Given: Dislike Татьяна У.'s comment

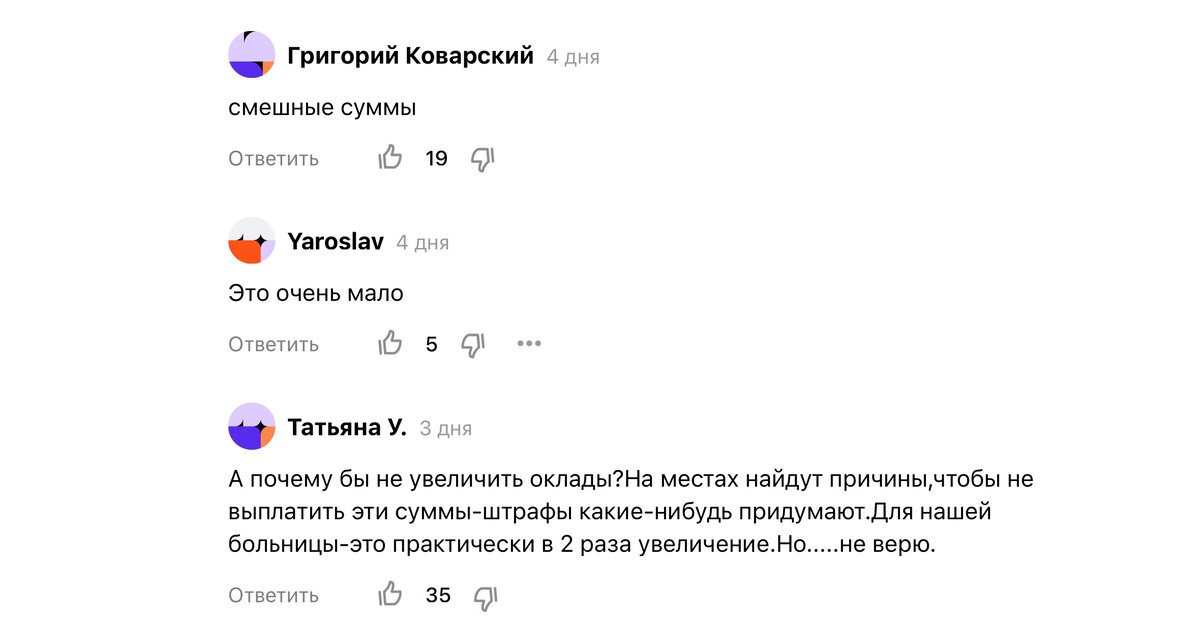Looking at the screenshot, I should click(x=486, y=594).
